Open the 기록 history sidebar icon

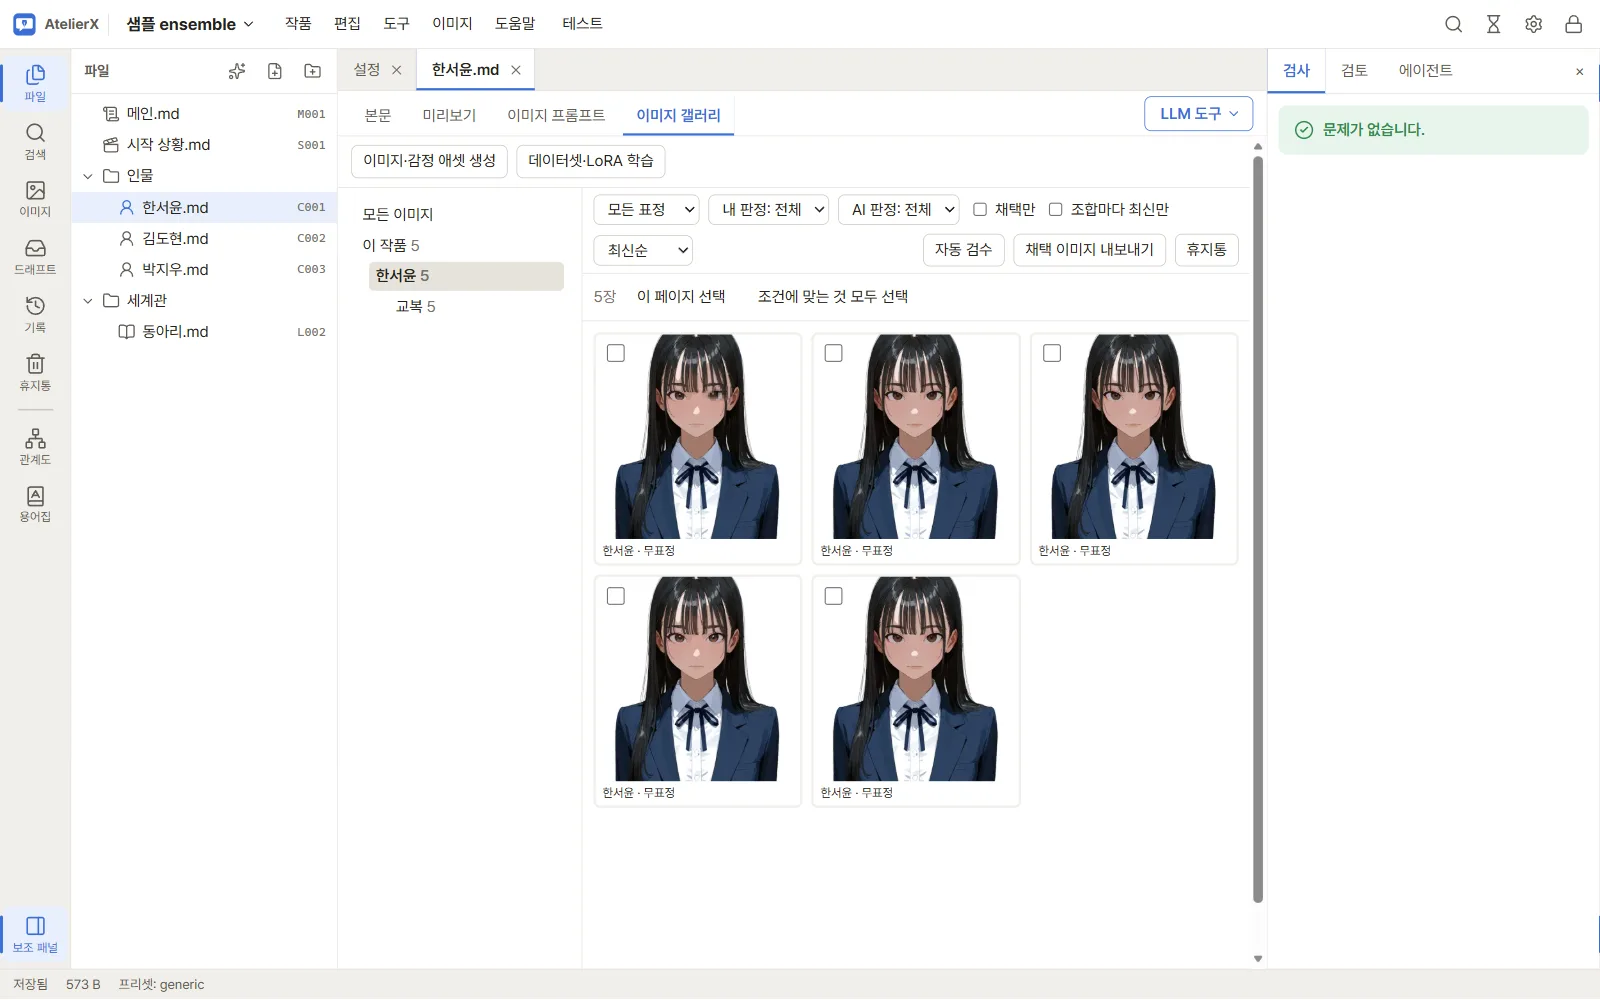35,314
